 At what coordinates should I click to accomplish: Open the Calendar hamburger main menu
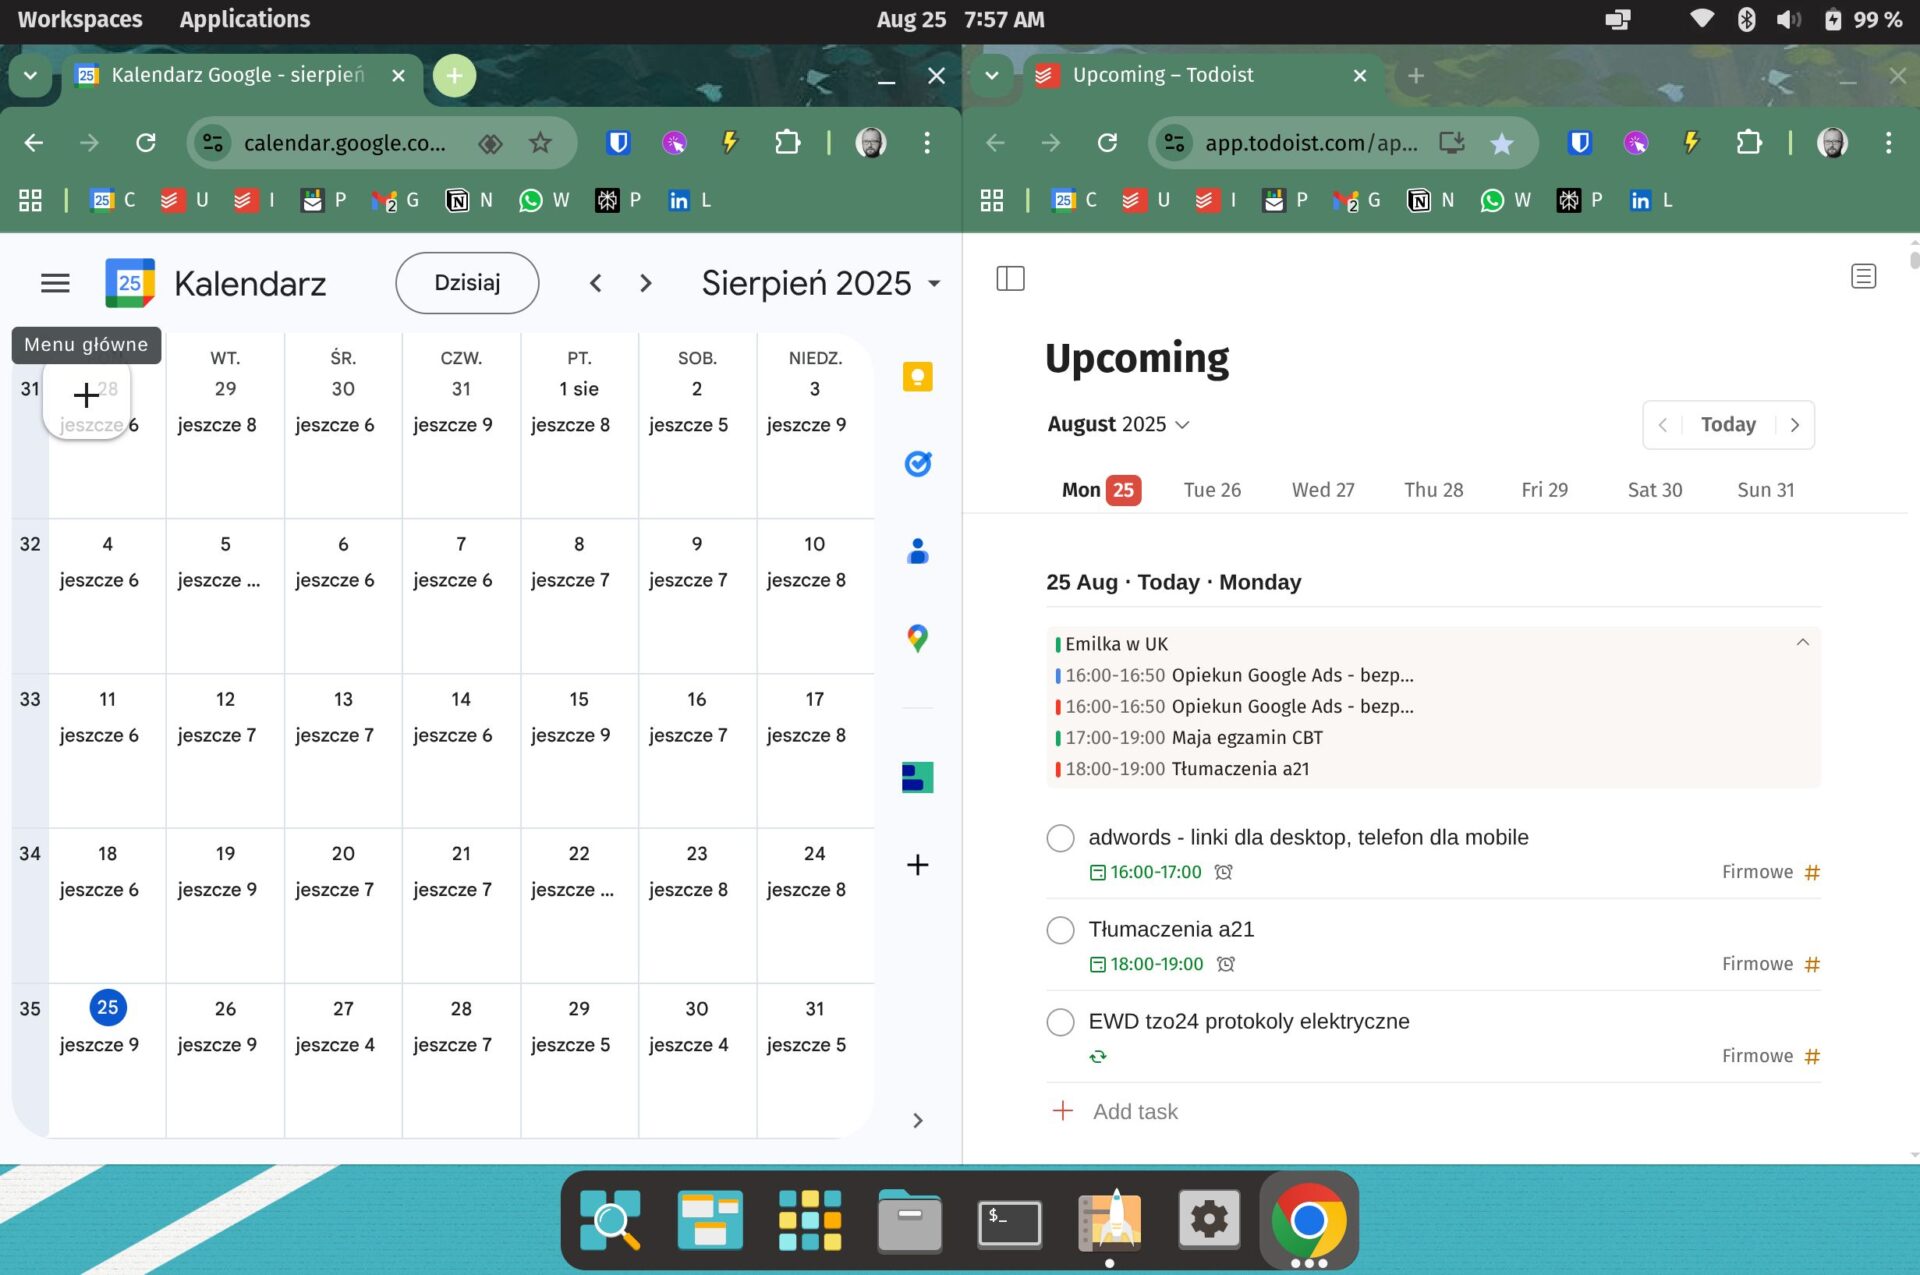click(x=55, y=283)
